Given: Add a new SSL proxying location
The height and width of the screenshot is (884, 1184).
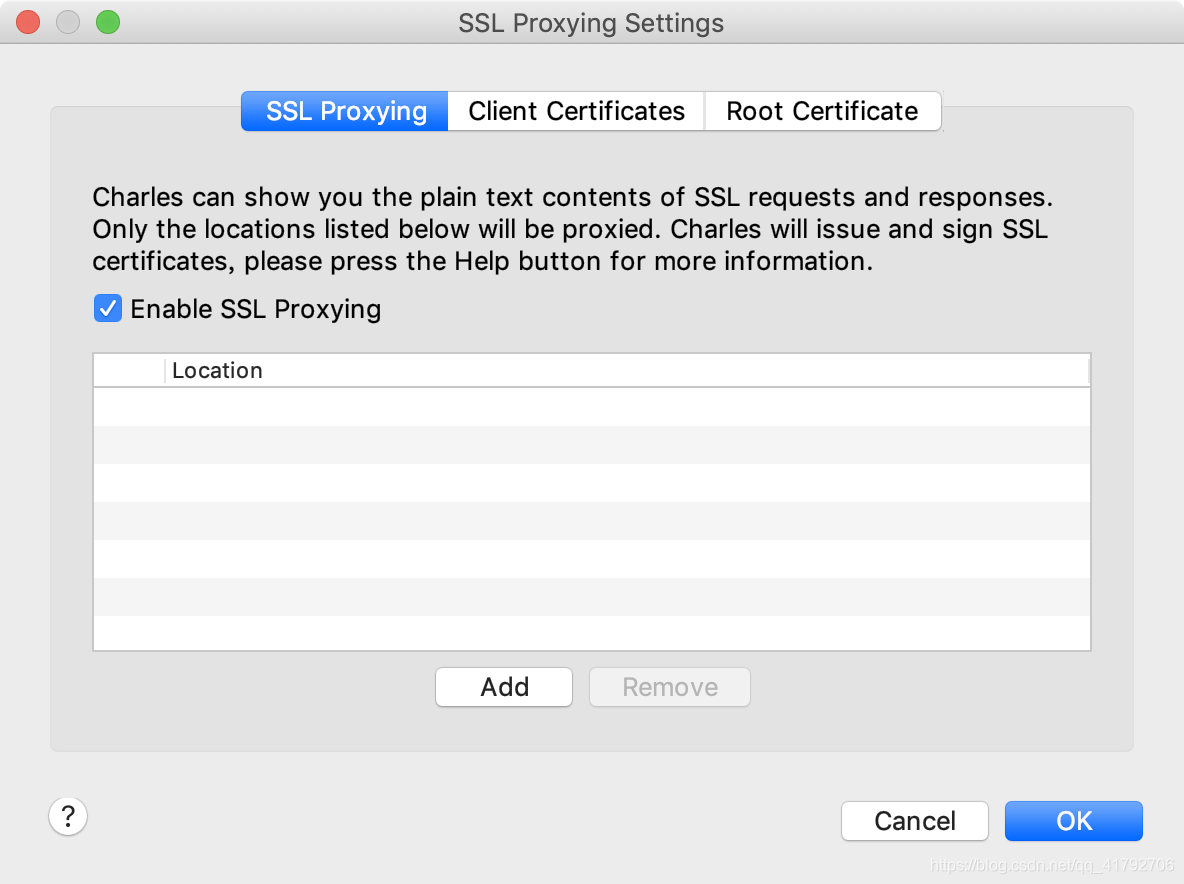Looking at the screenshot, I should coord(504,687).
